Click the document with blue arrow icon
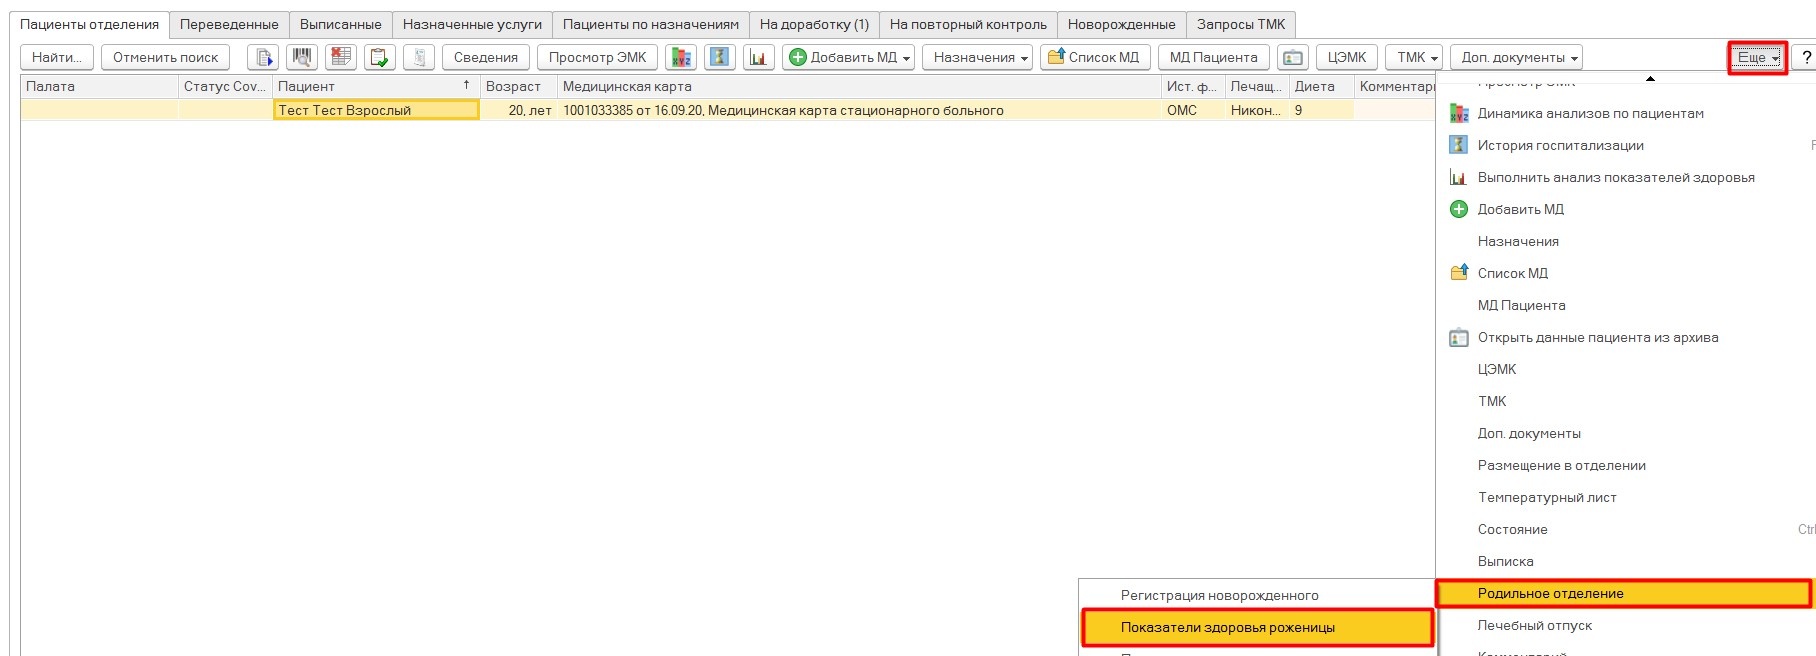The width and height of the screenshot is (1816, 656). tap(263, 57)
